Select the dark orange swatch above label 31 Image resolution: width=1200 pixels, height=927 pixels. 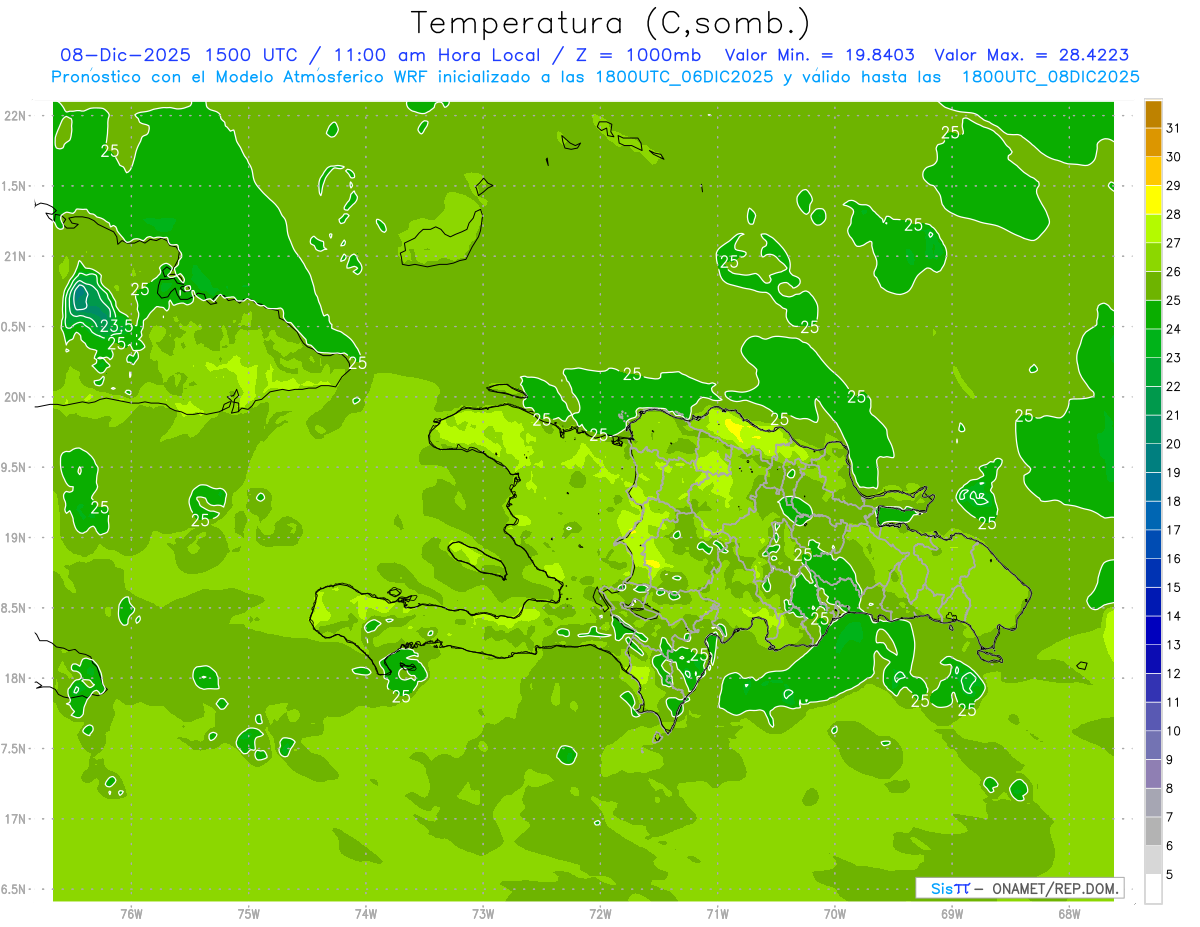[x=1153, y=114]
